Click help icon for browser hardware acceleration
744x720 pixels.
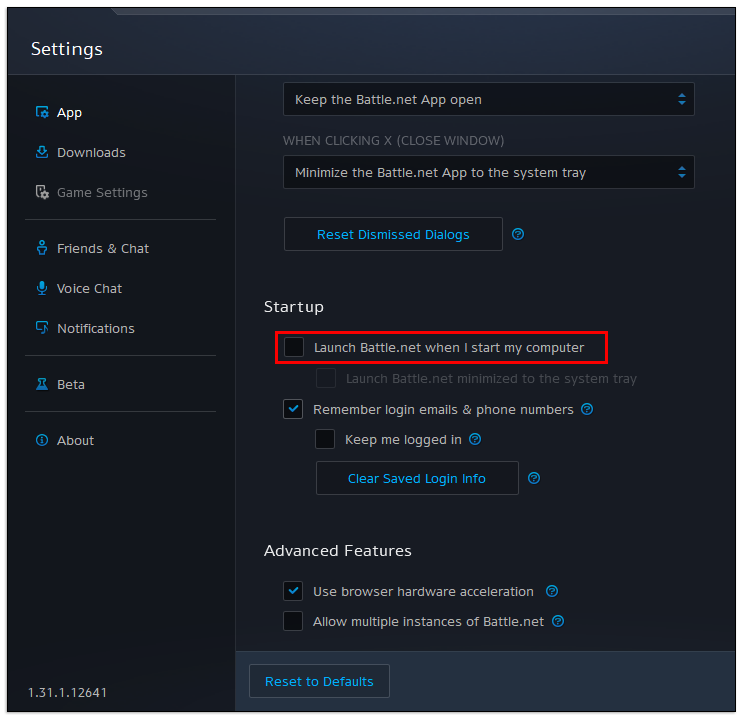(552, 591)
